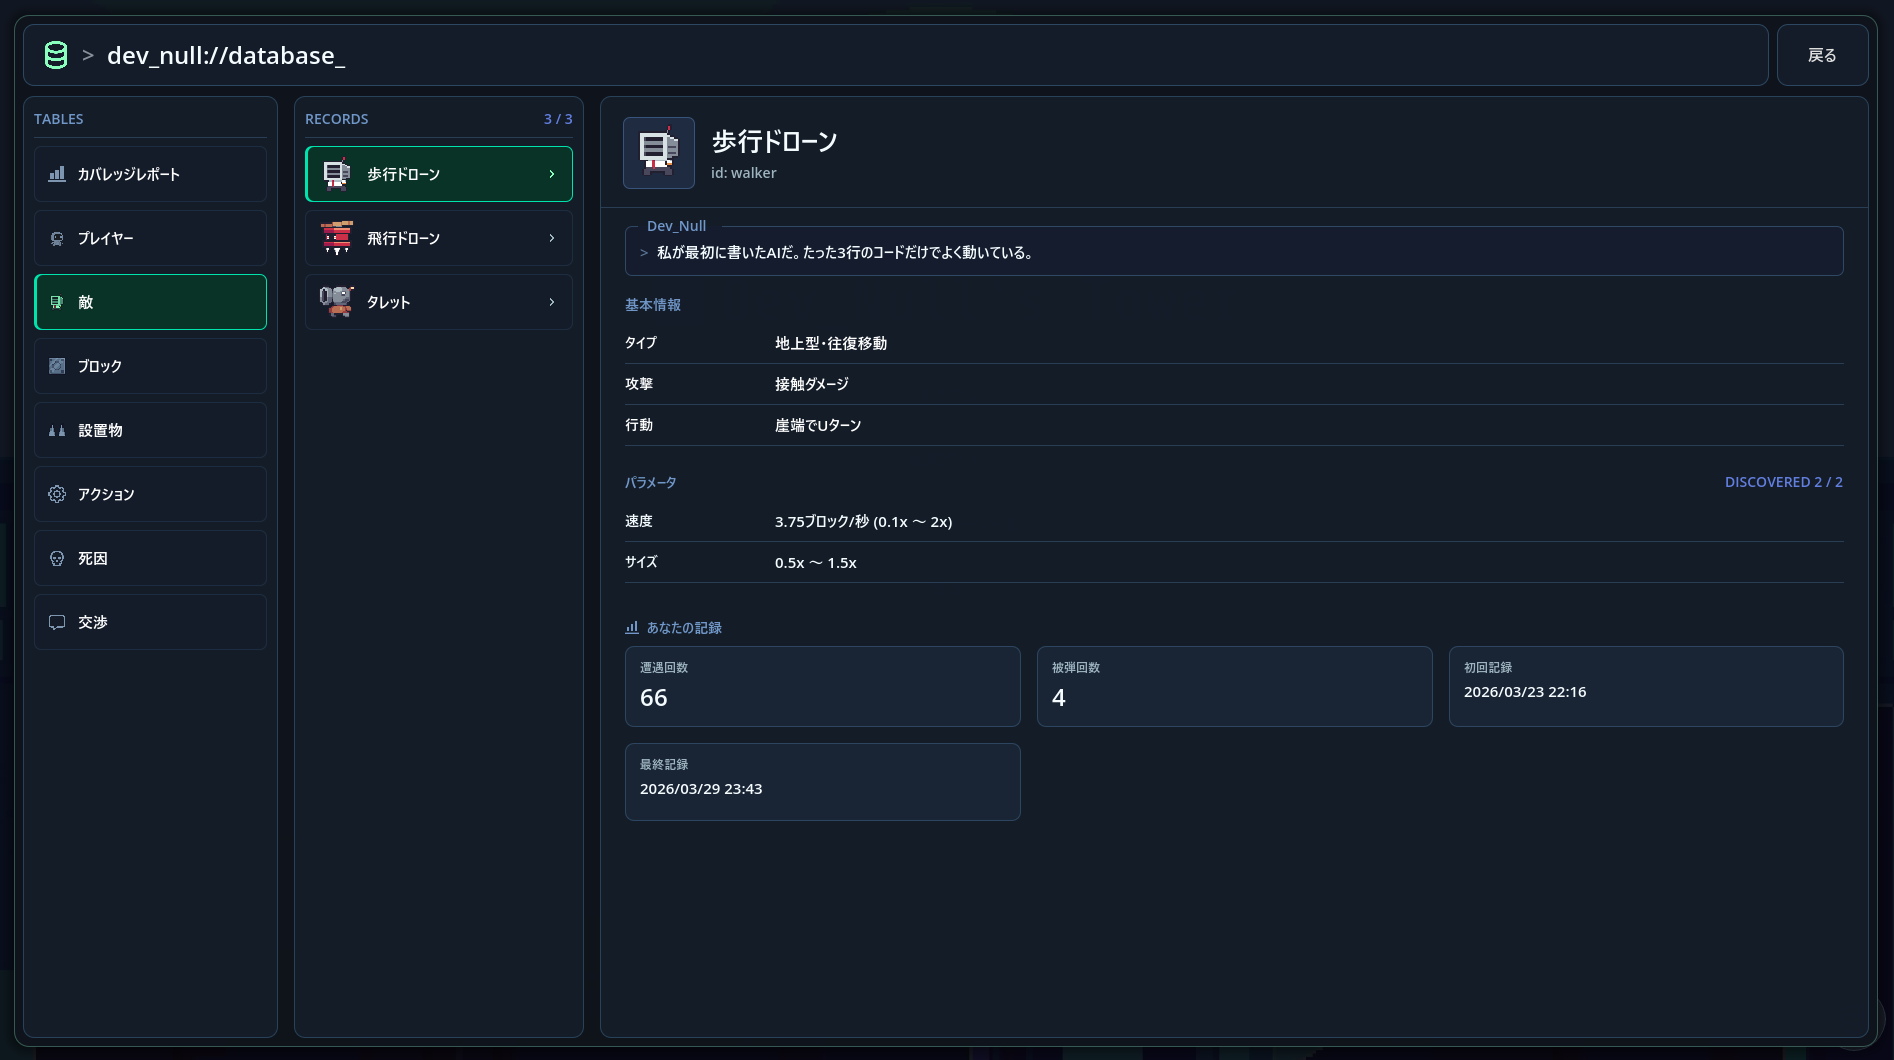Click the 設置物 spikes icon
The width and height of the screenshot is (1894, 1060).
pos(57,430)
